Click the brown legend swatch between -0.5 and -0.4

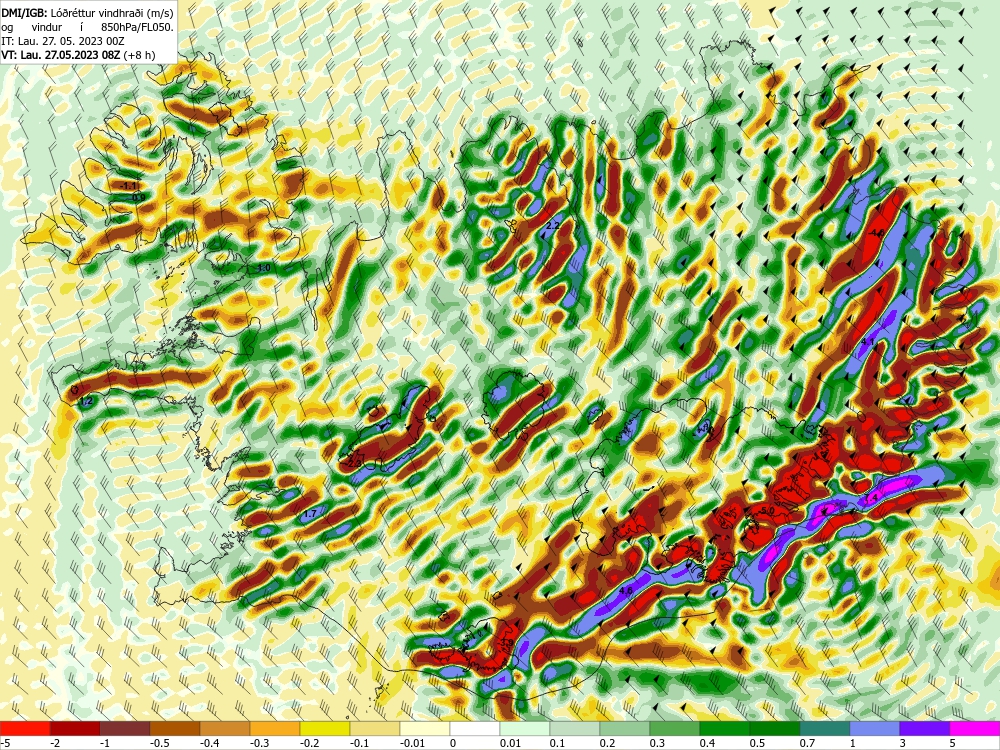[x=175, y=728]
